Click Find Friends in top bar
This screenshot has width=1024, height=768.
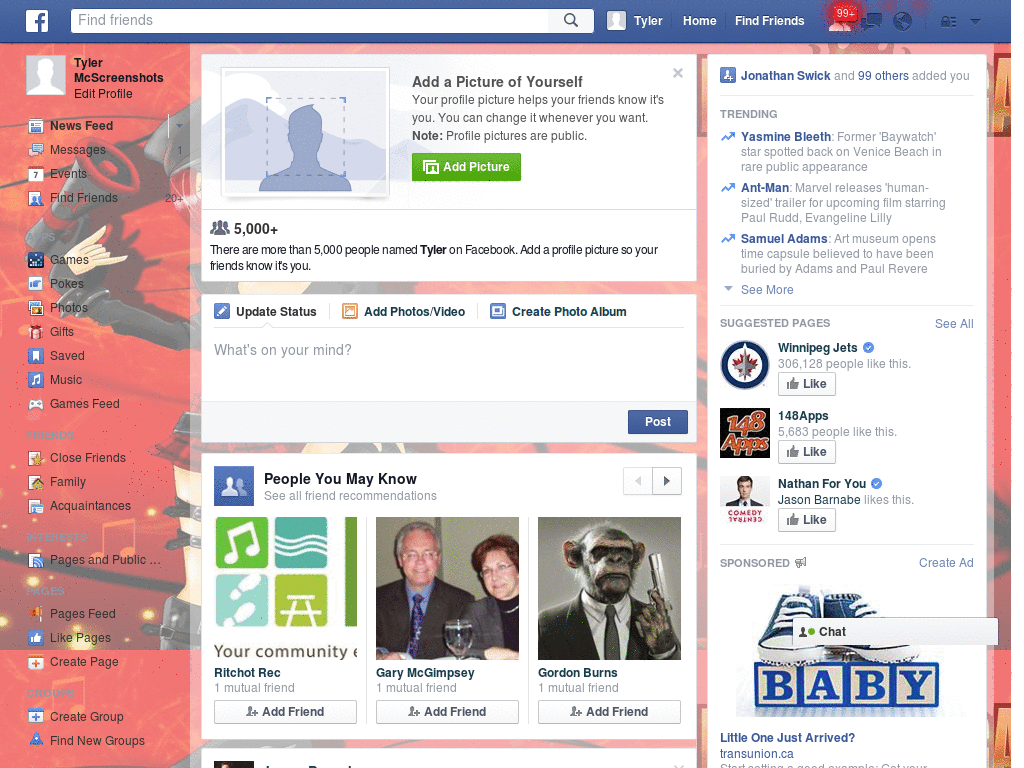tap(769, 21)
